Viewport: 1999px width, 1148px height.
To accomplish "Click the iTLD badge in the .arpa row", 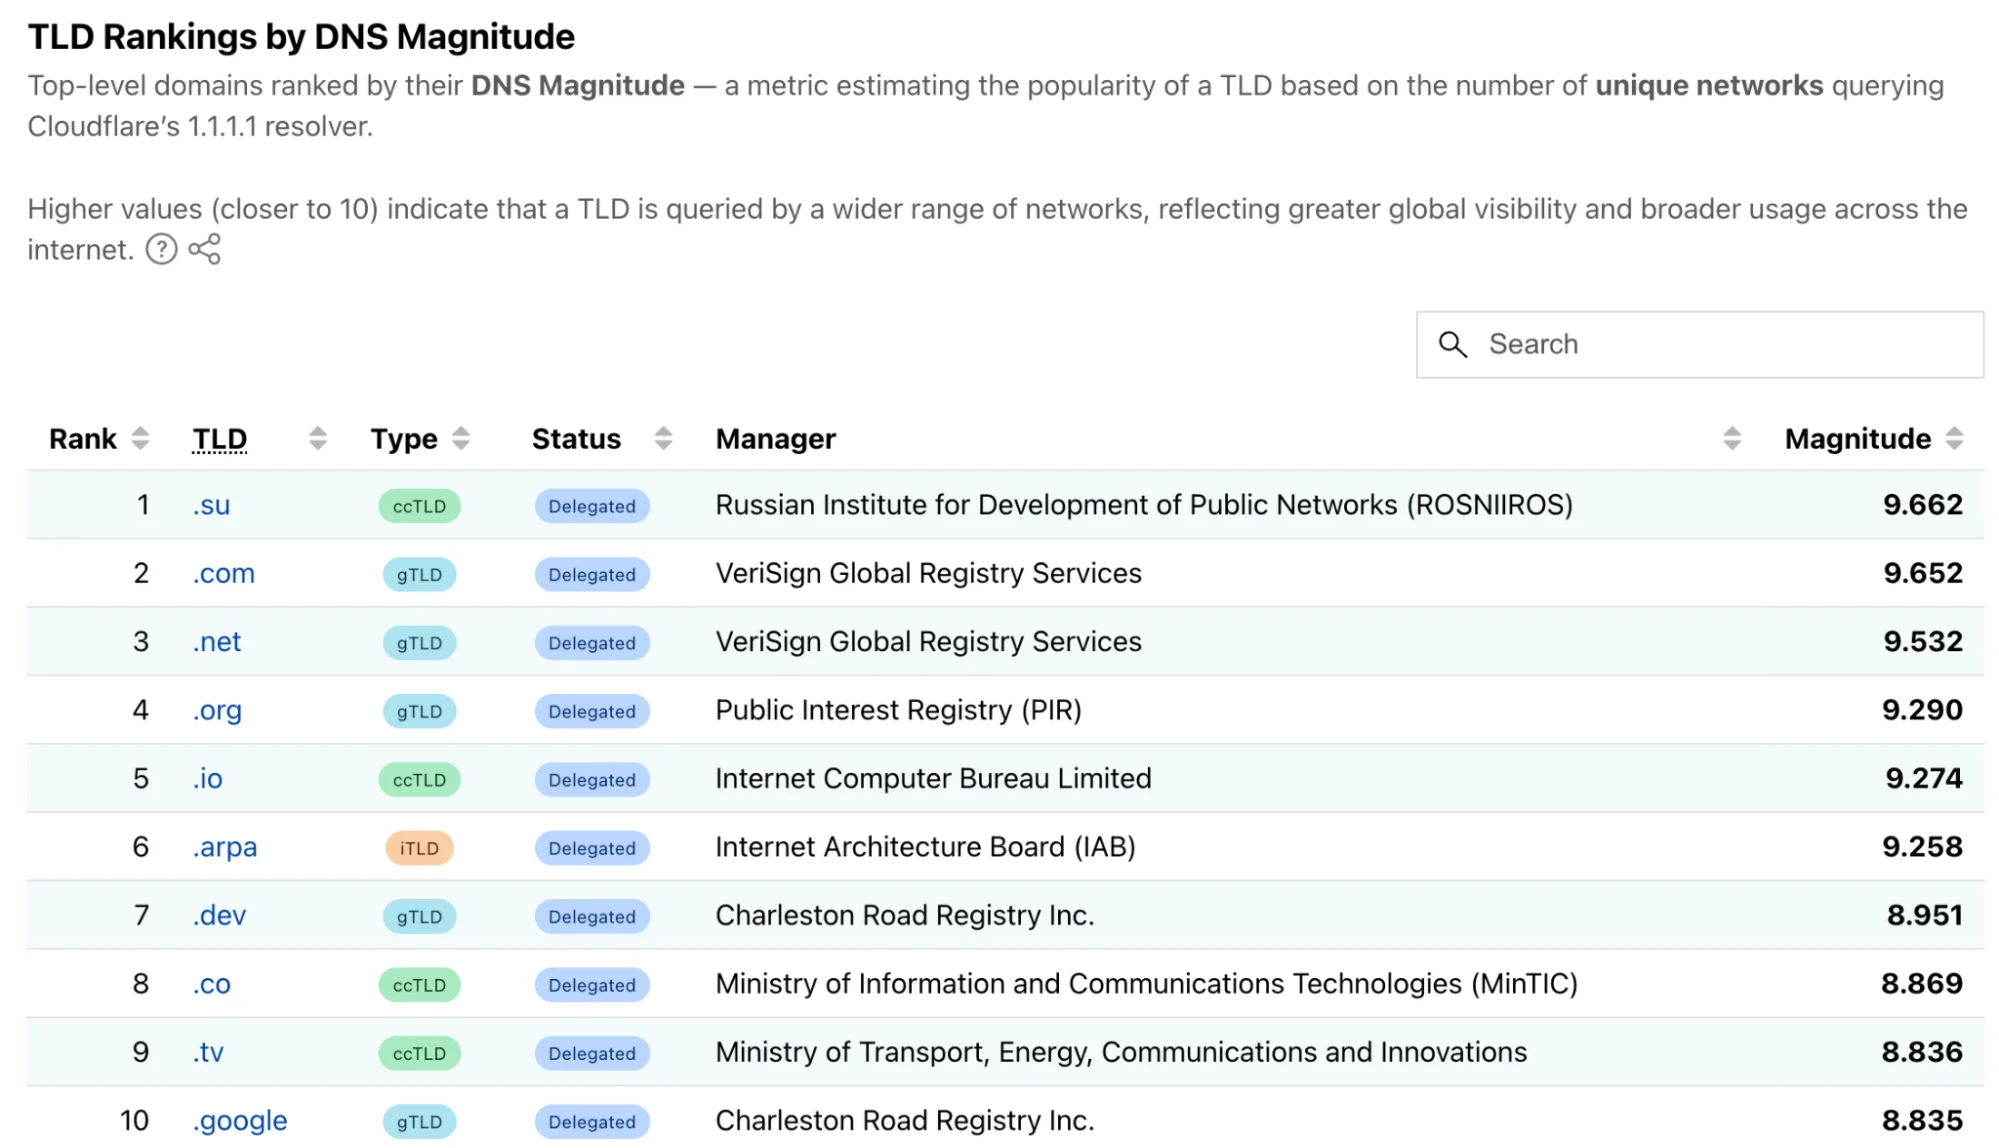I will (418, 848).
